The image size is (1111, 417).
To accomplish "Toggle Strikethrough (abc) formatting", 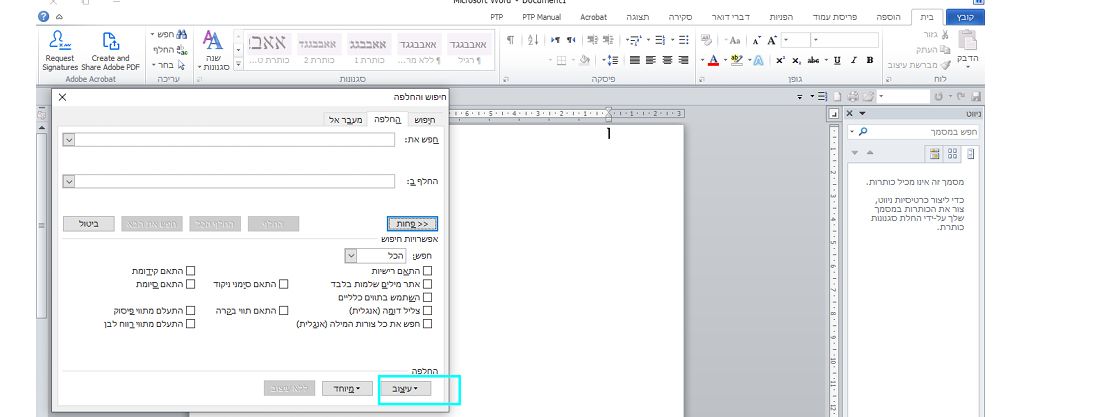I will tap(813, 60).
